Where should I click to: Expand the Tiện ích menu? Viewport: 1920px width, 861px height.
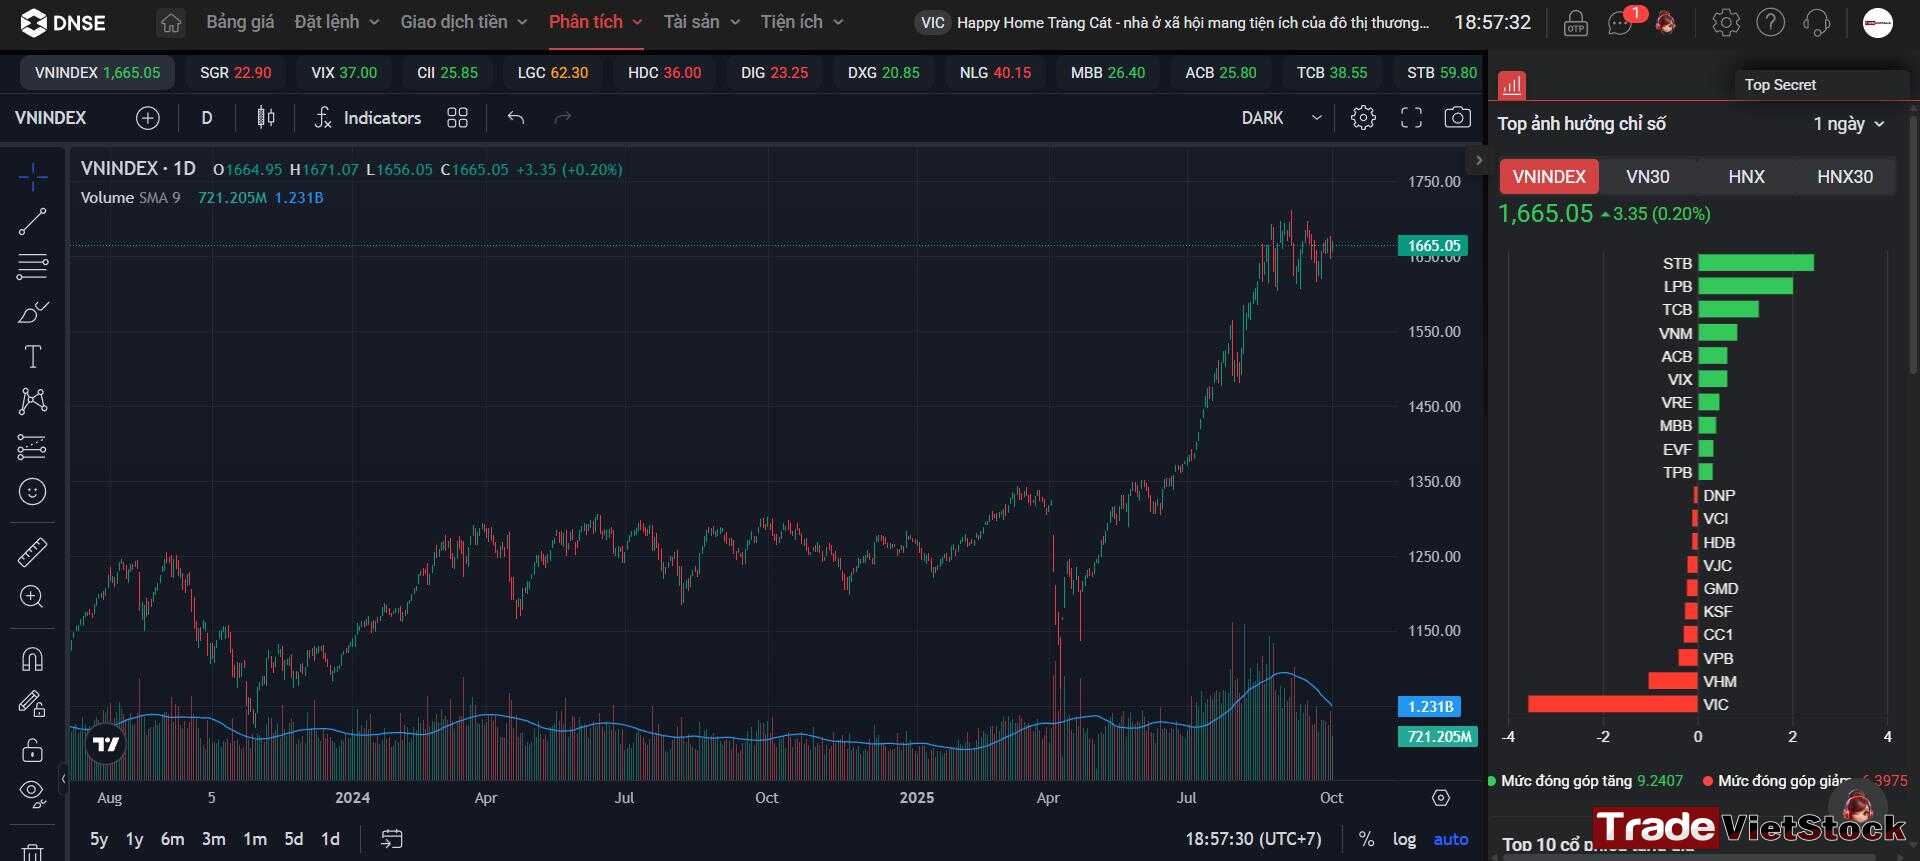point(802,22)
